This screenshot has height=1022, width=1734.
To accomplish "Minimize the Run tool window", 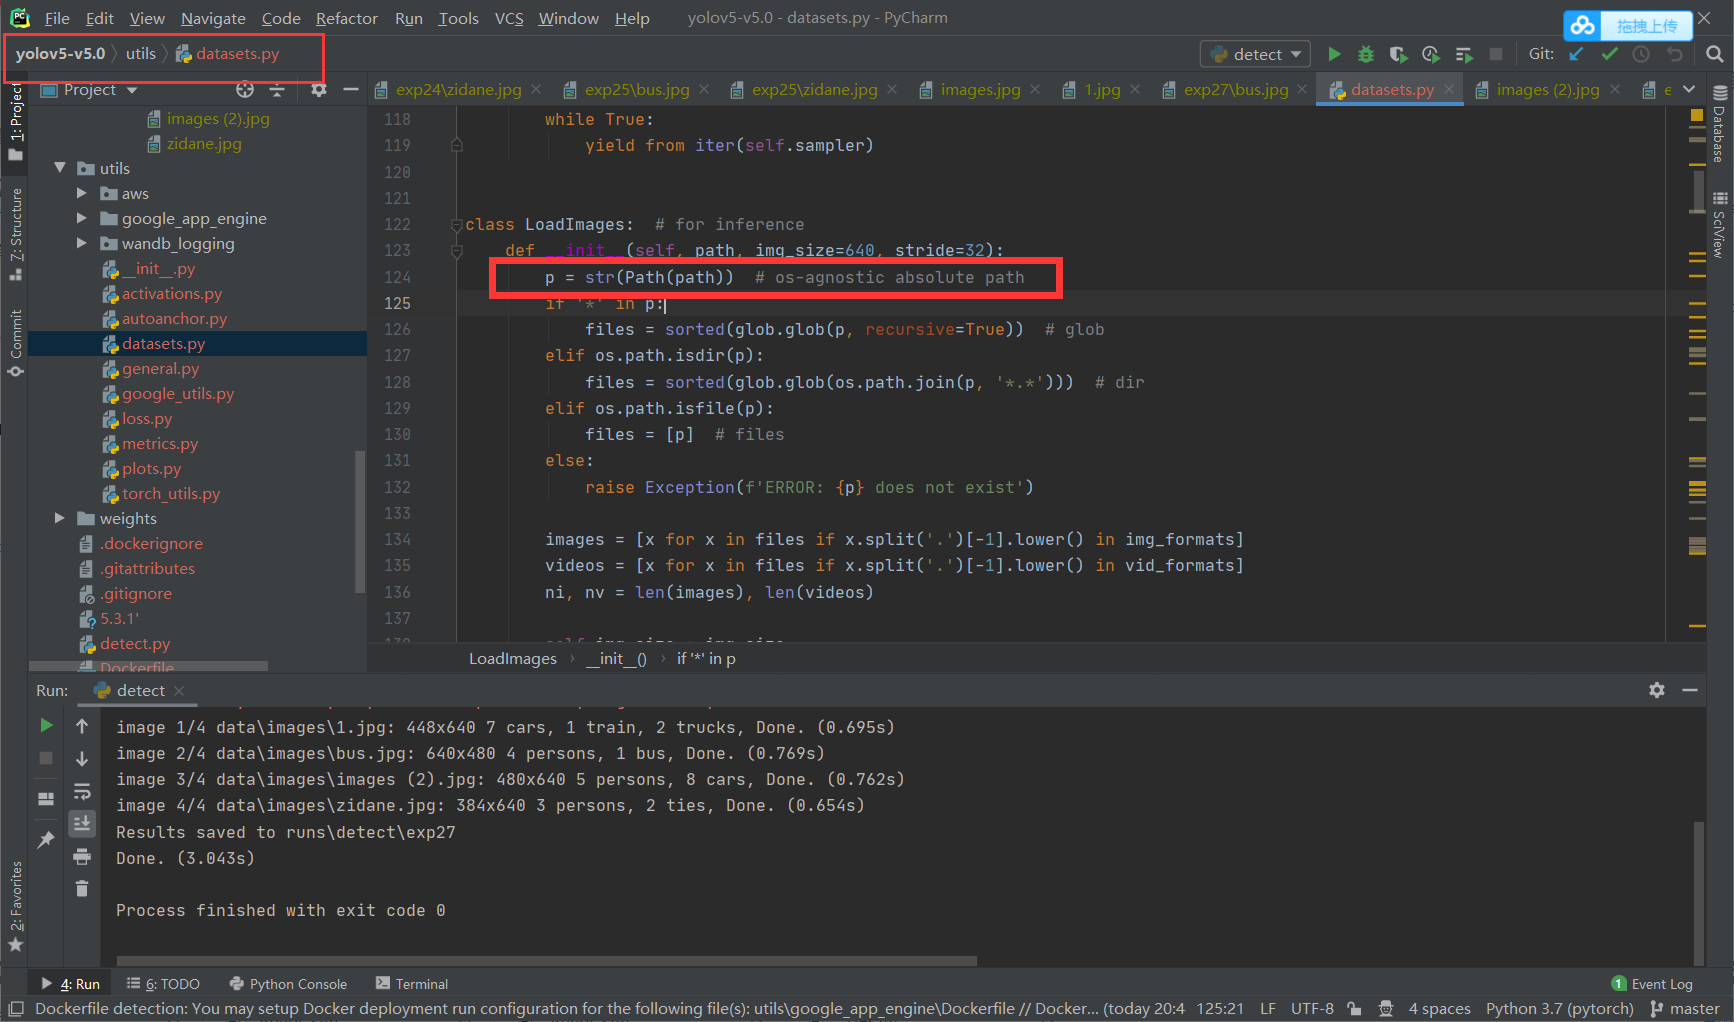I will pyautogui.click(x=1690, y=690).
